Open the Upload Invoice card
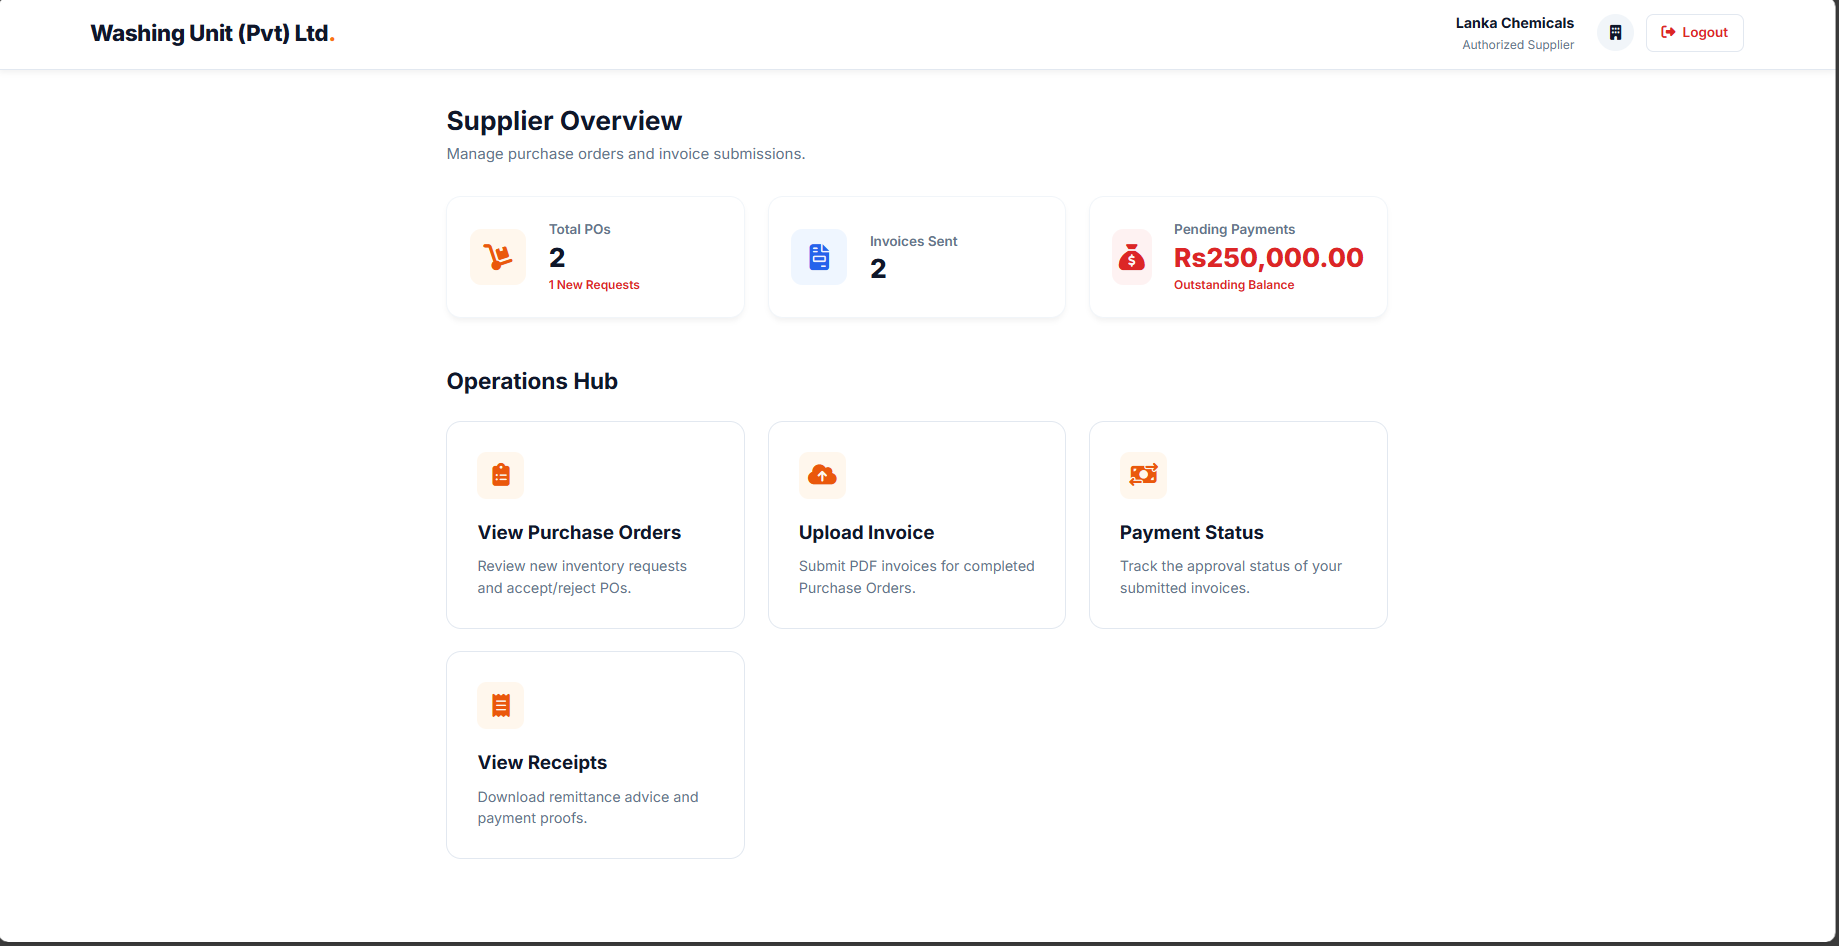The width and height of the screenshot is (1839, 946). pos(917,525)
